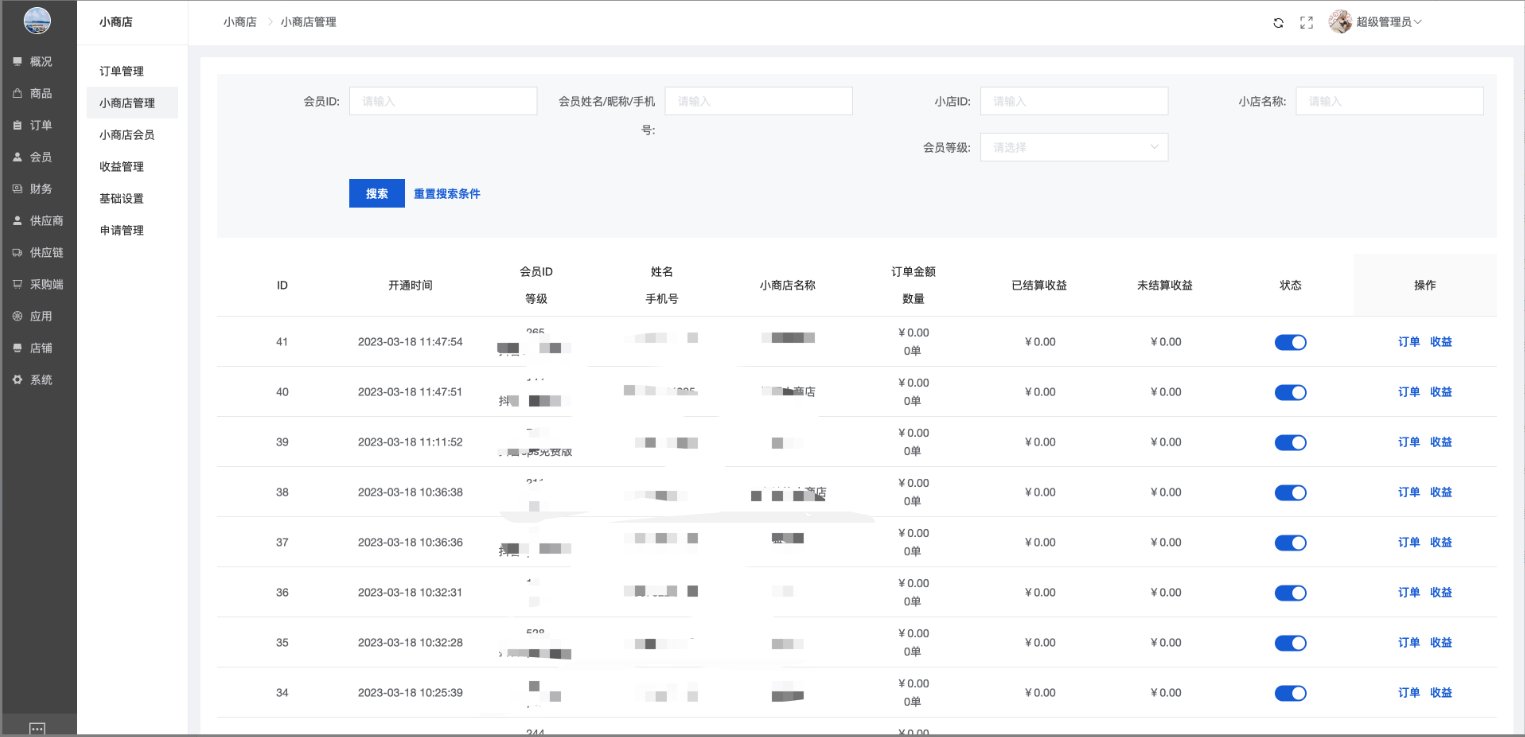Switch to 小商店会员 submenu item
1525x737 pixels.
[x=126, y=135]
